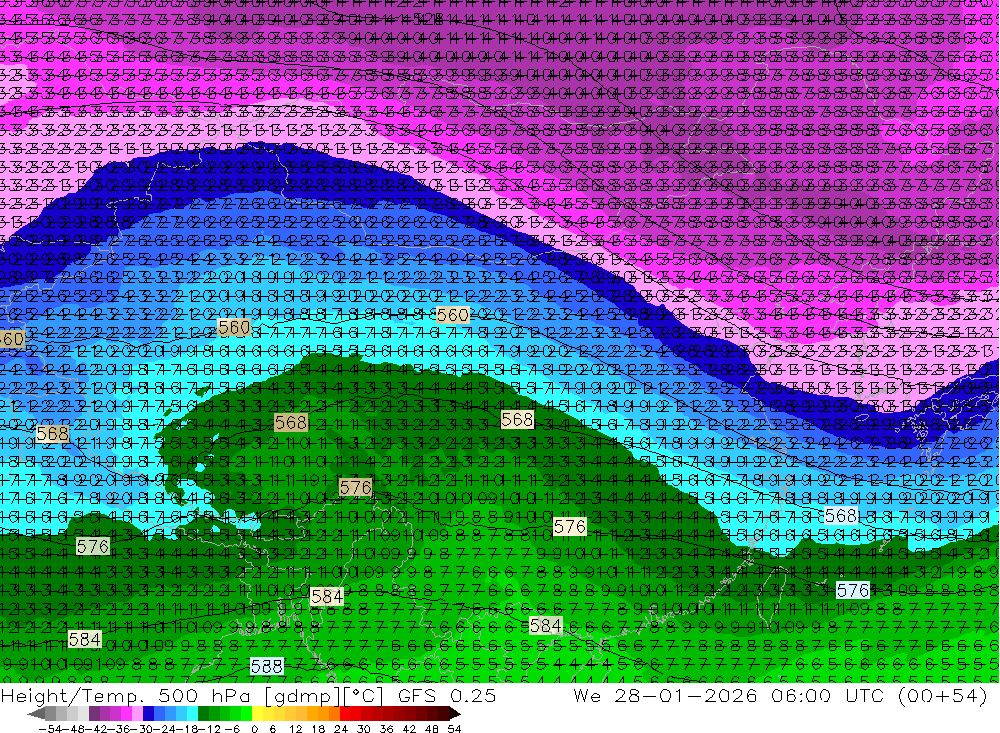
Task: Pick the dark purple legend swatch
Action: [x=94, y=713]
